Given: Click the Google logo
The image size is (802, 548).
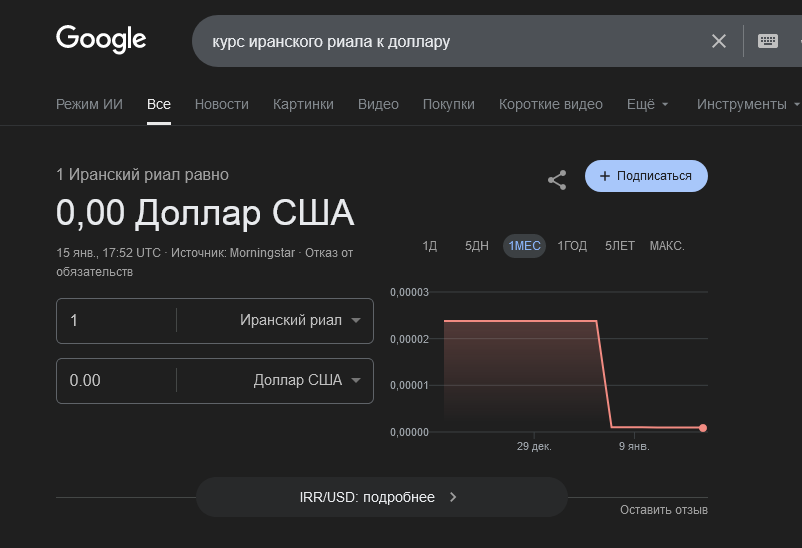Looking at the screenshot, I should coord(101,40).
